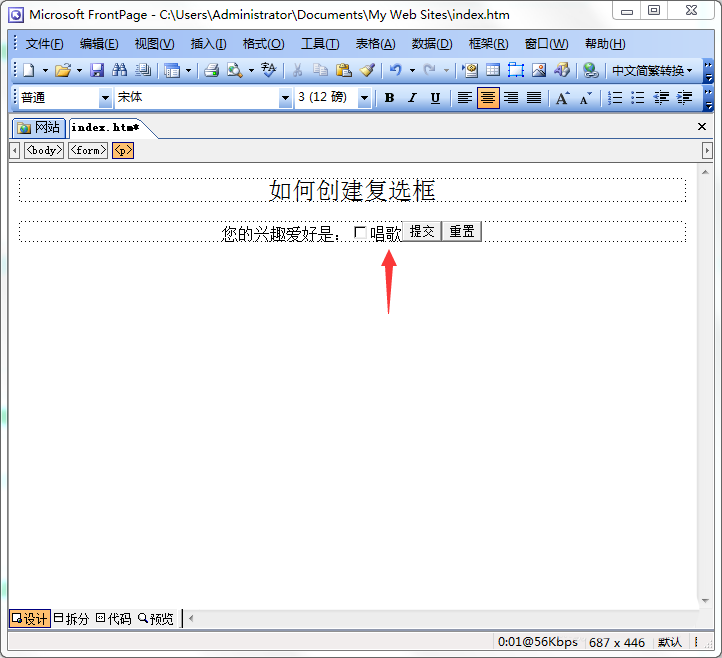Save the page with the floppy disk icon
Screen dimensions: 722x658
coord(97,70)
